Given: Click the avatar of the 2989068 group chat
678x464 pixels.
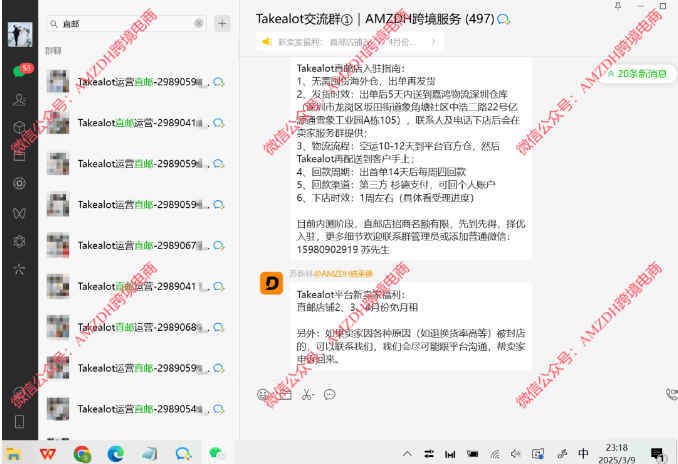Looking at the screenshot, I should pos(58,327).
